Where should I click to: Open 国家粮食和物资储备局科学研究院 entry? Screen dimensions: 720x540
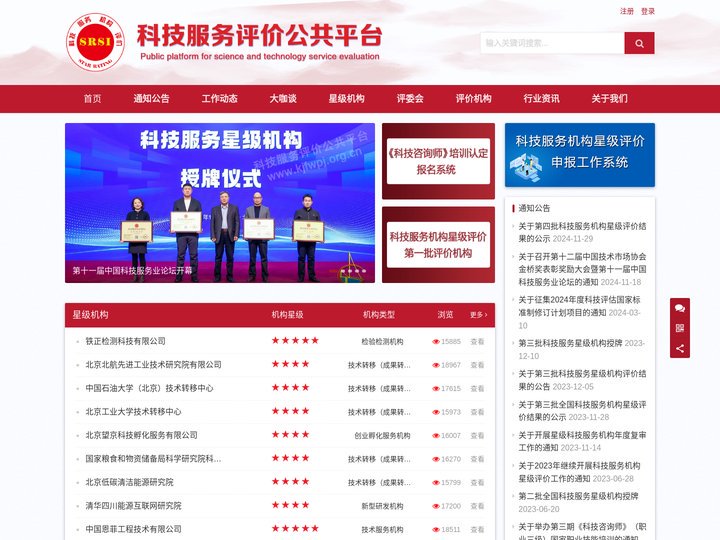pos(153,458)
